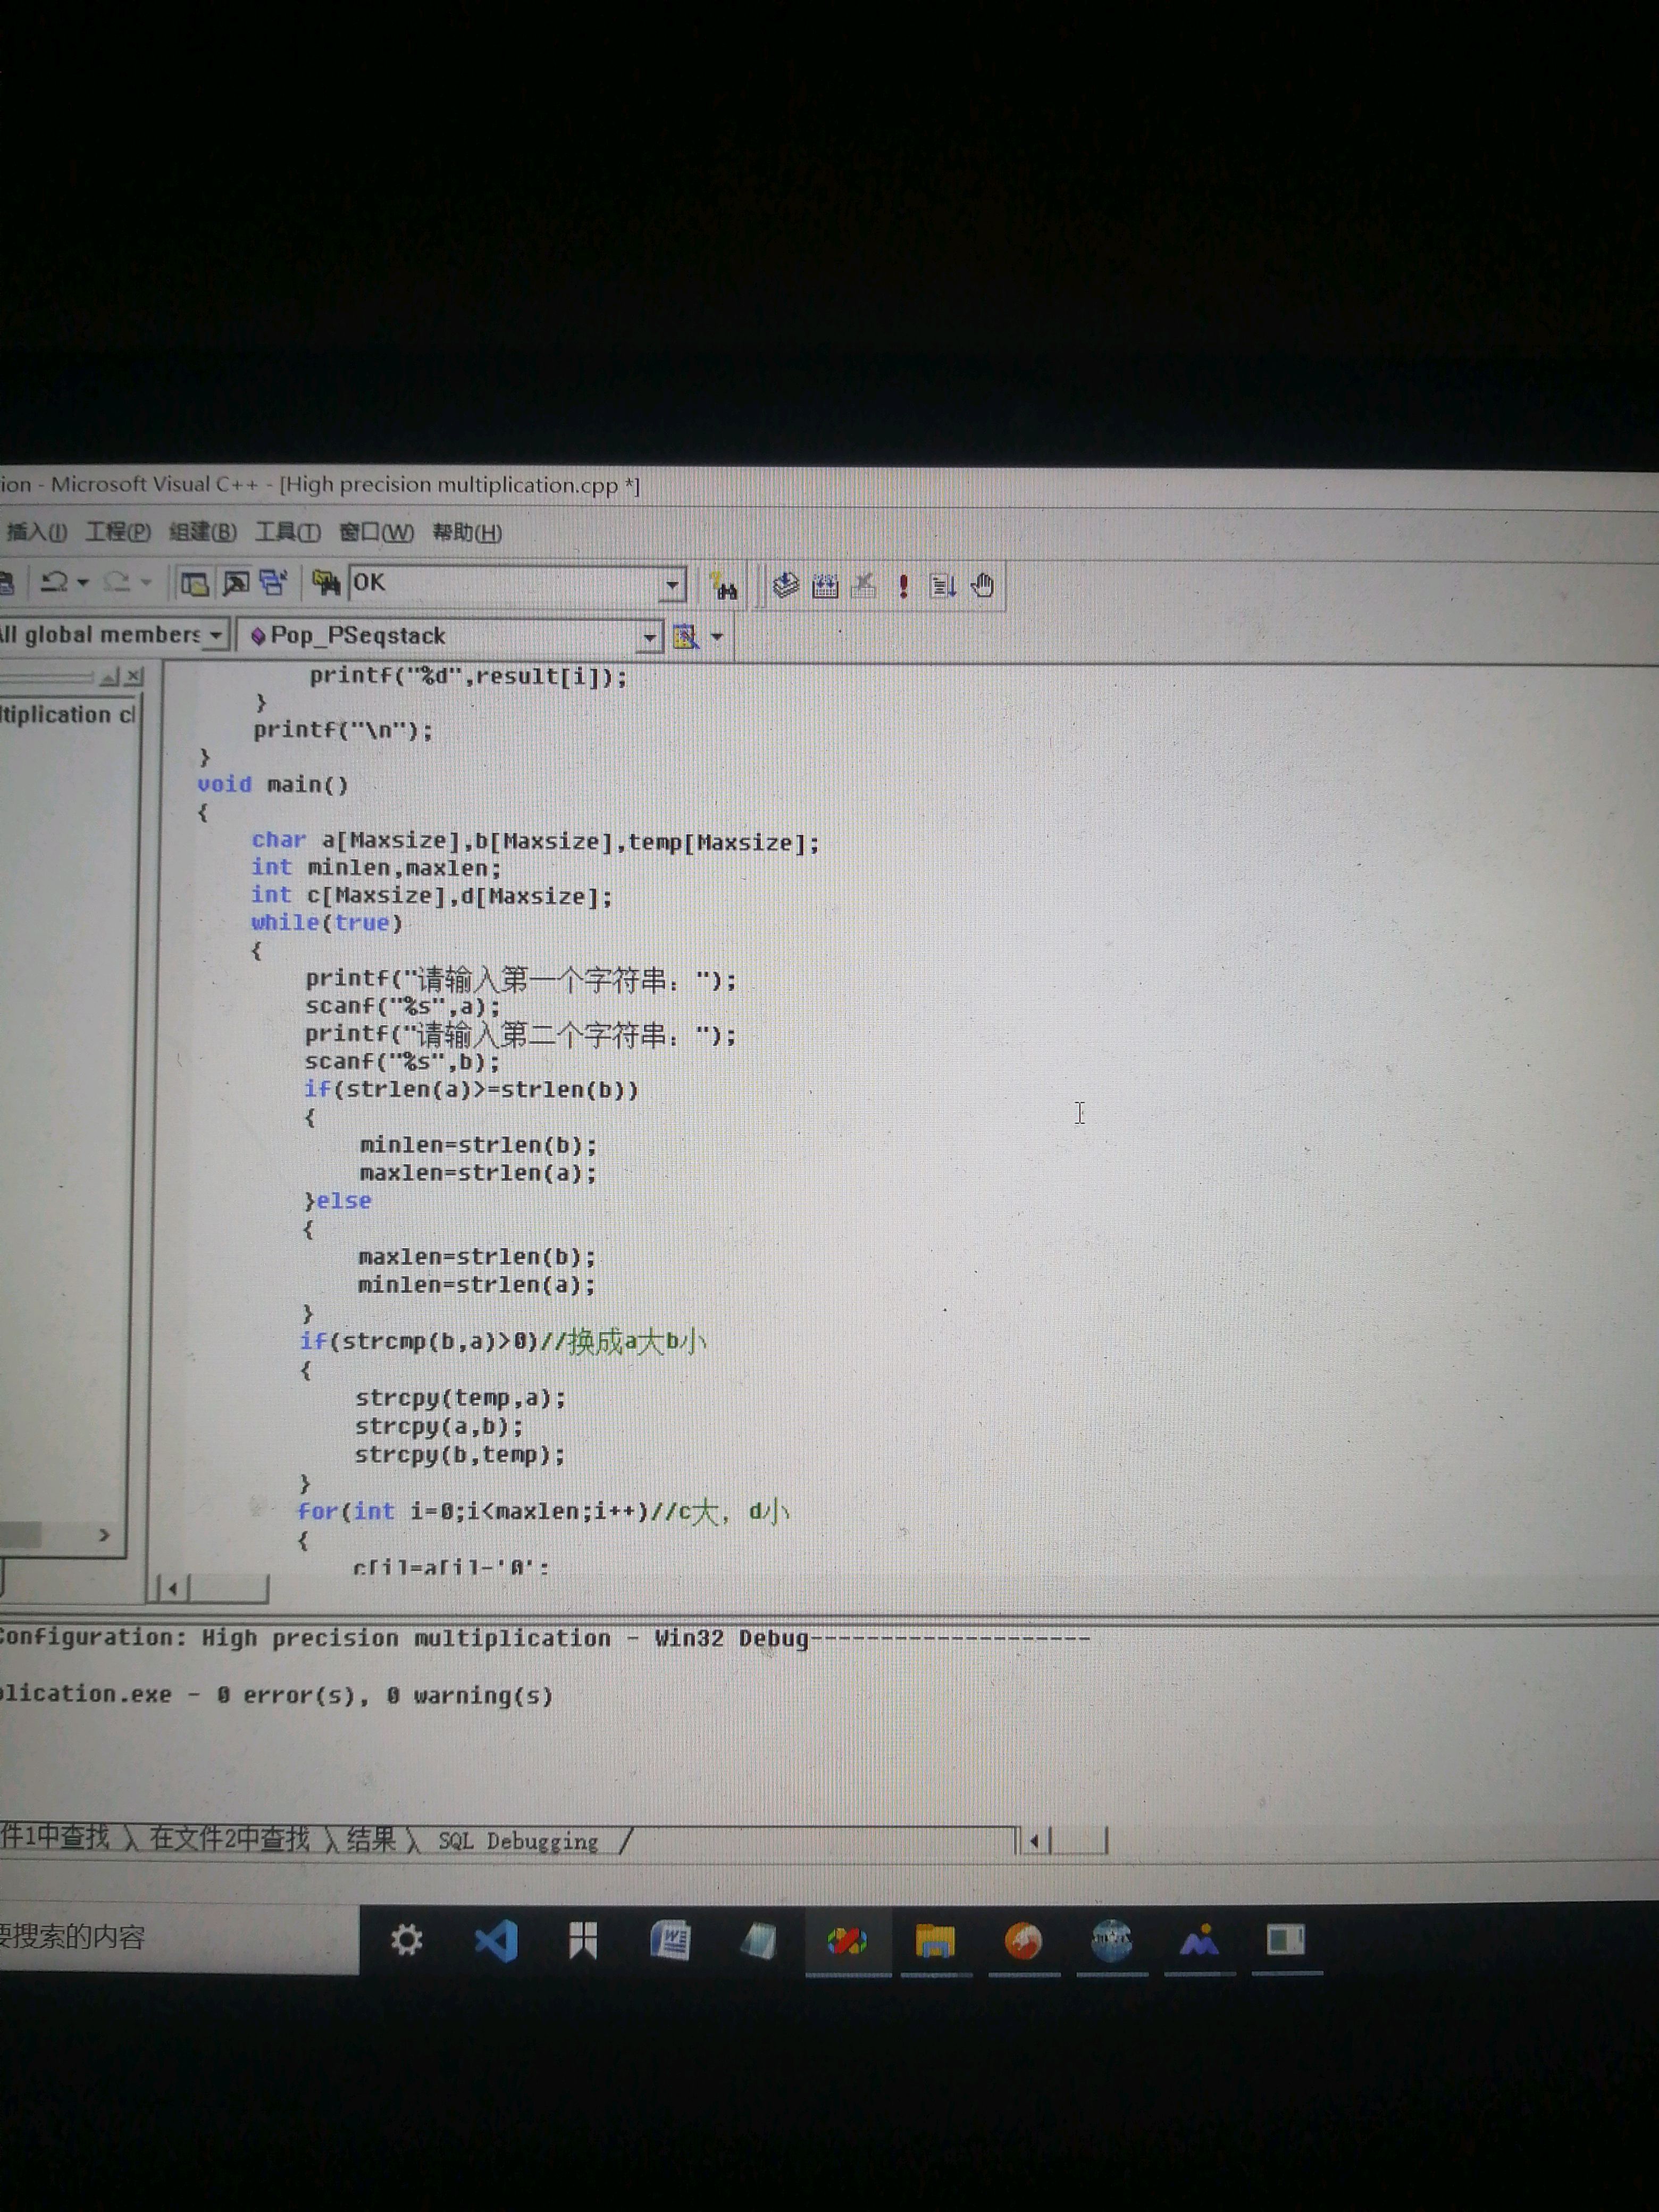Switch to the 结果 output tab
This screenshot has height=2212, width=1659.
click(371, 1839)
